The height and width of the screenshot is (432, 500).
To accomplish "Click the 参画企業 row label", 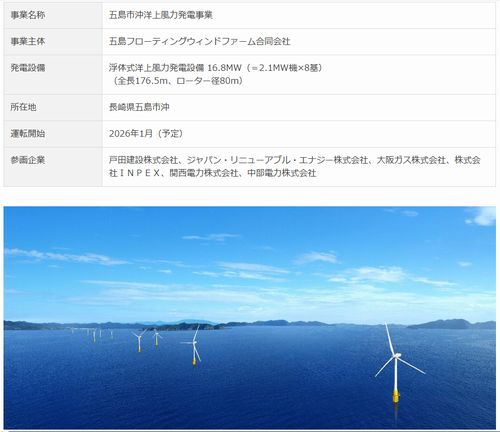I will point(28,160).
